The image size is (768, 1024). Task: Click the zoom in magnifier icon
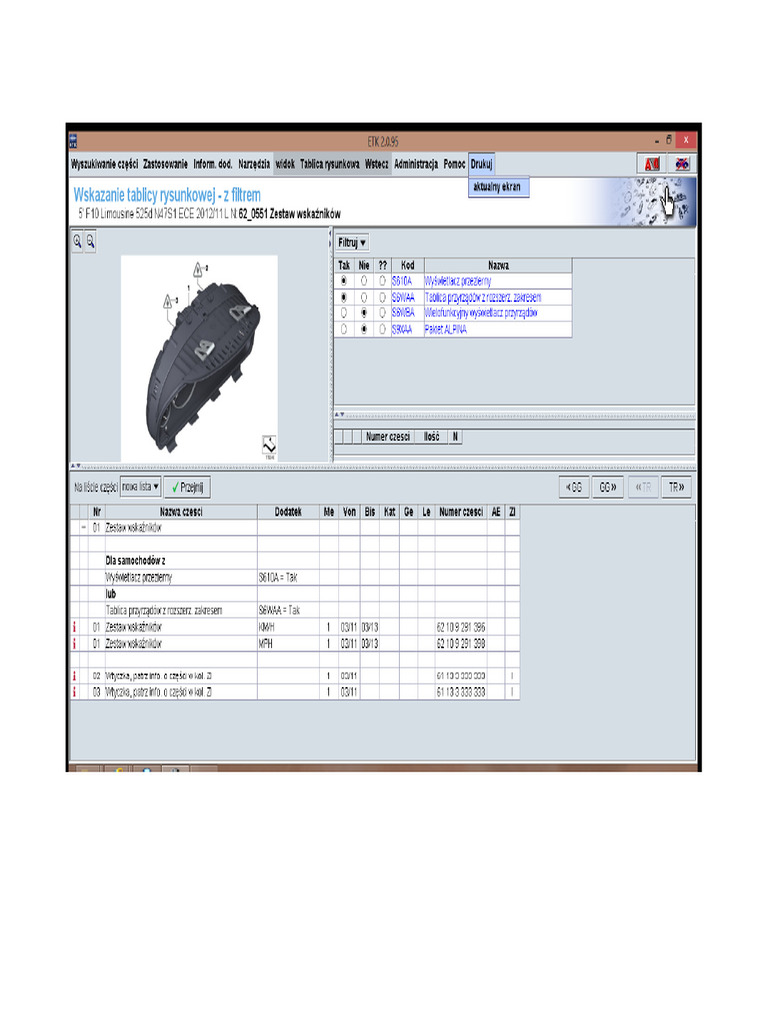click(77, 241)
